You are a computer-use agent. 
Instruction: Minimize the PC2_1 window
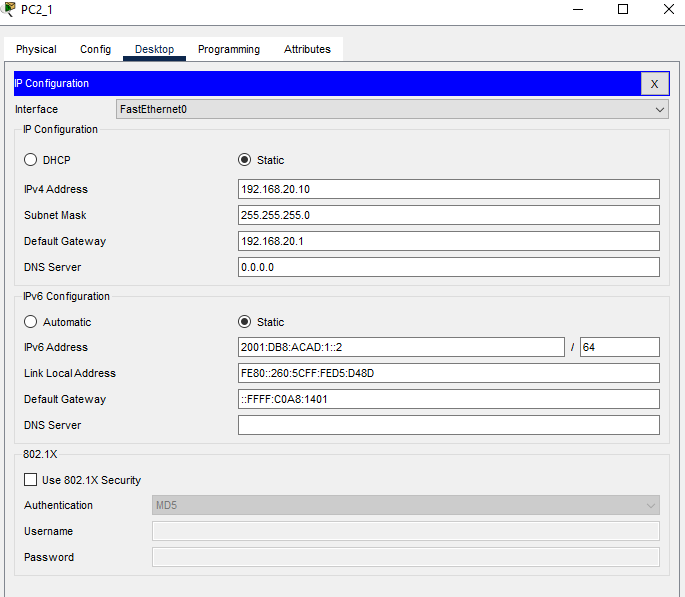(578, 9)
